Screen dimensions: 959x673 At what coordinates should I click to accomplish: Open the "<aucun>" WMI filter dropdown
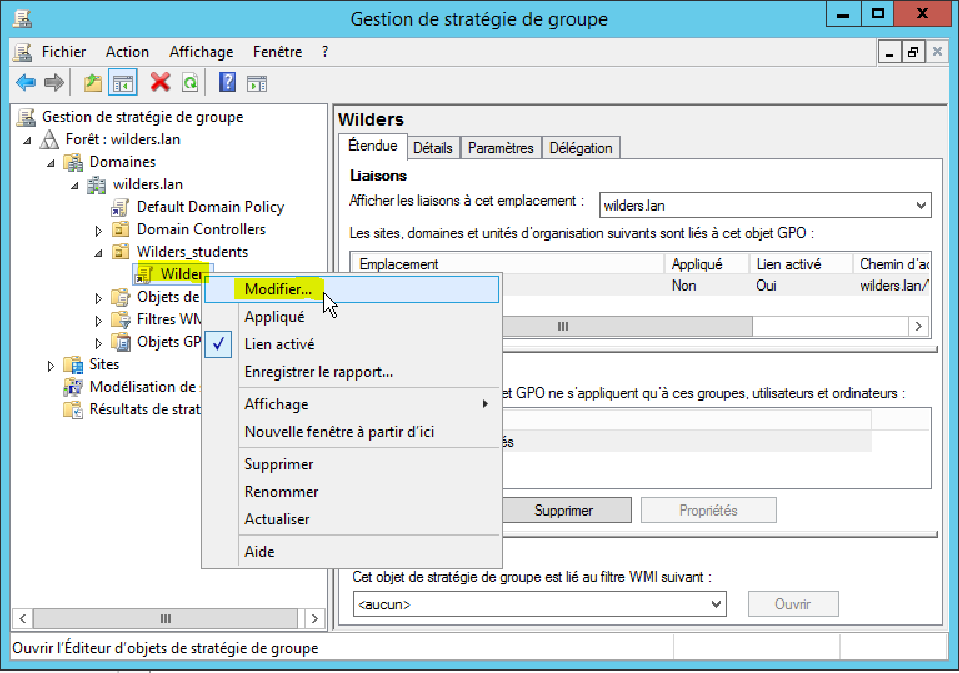[716, 604]
